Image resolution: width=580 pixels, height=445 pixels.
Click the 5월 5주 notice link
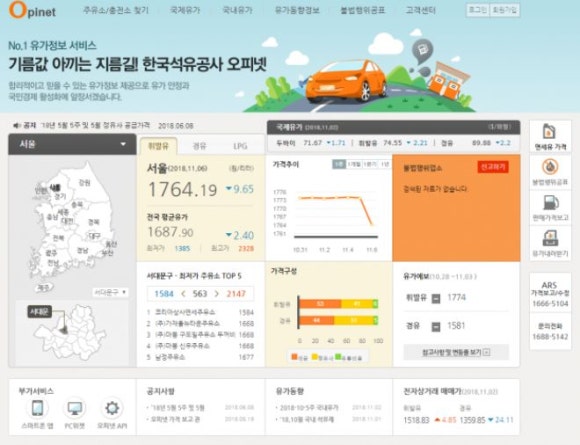pos(95,126)
